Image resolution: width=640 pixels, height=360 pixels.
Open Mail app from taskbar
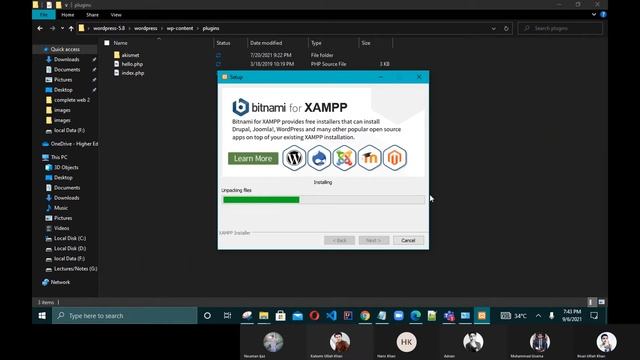coord(298,316)
